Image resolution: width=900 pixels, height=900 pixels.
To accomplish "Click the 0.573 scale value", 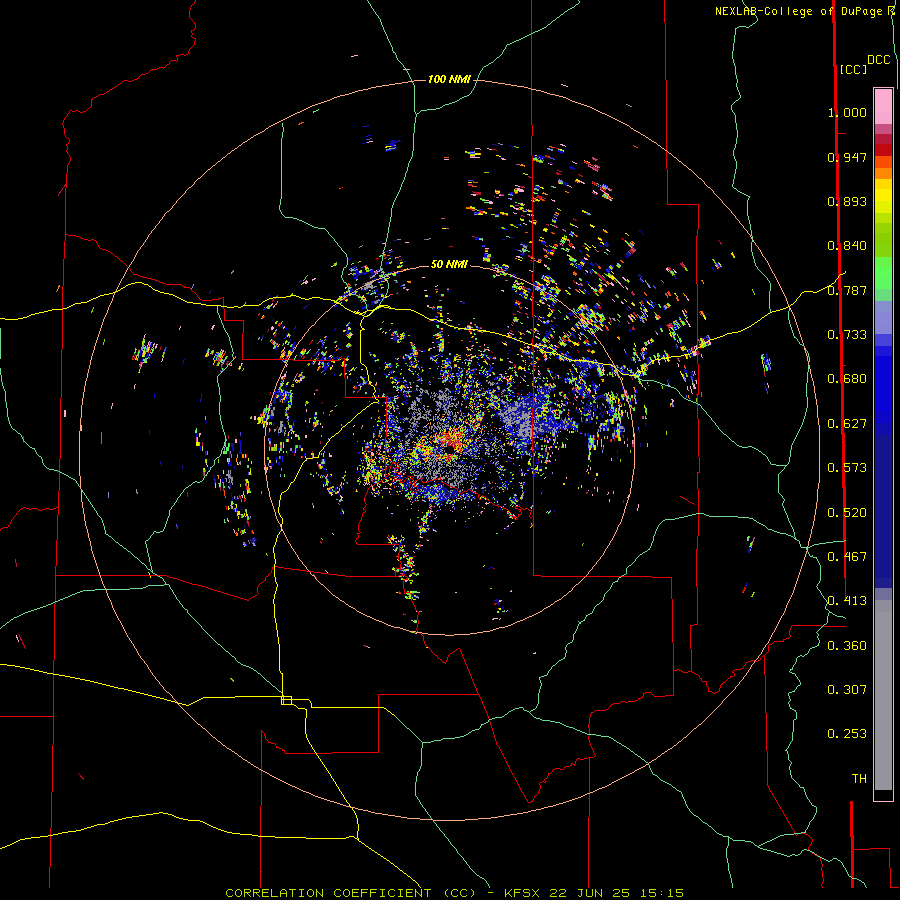I will click(847, 468).
